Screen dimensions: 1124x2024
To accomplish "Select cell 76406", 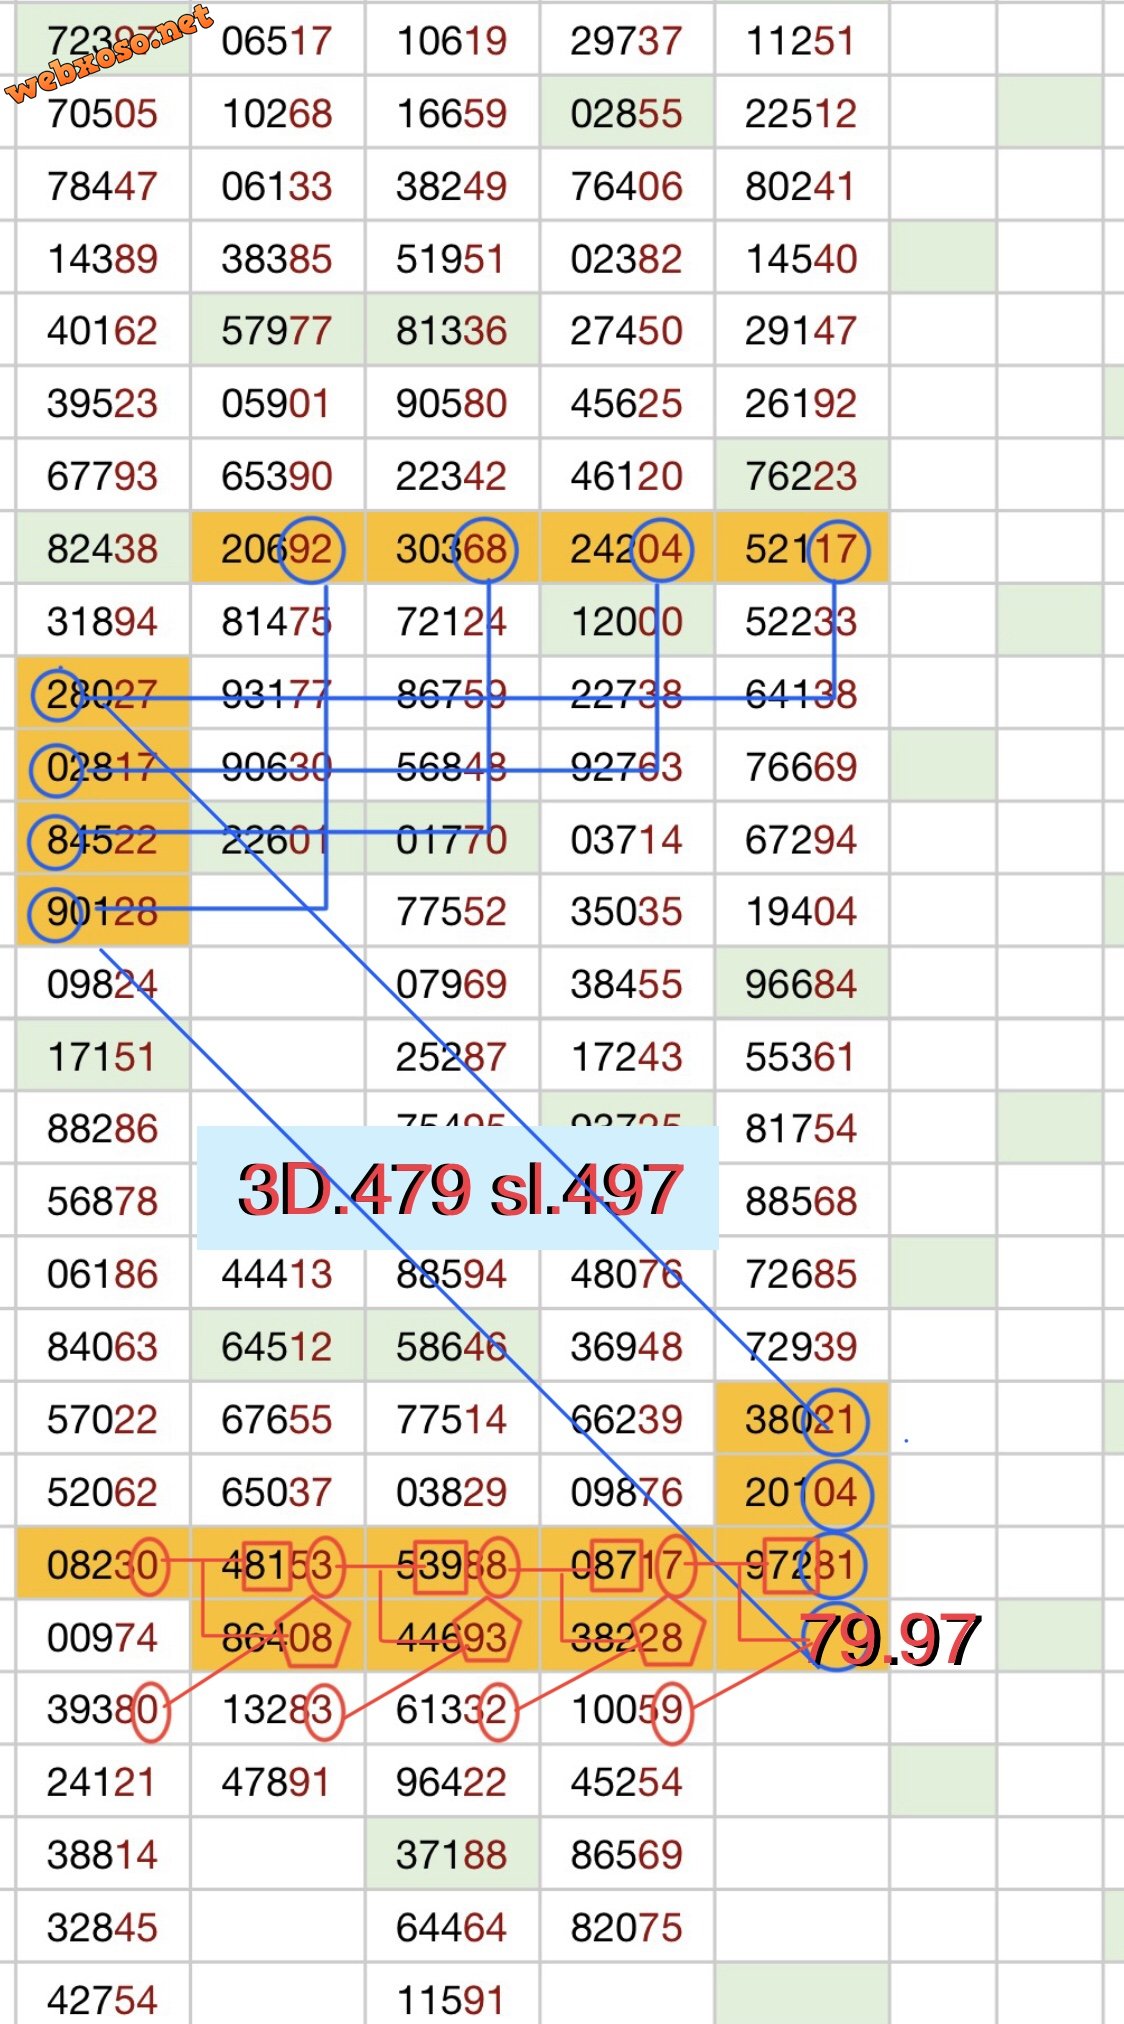I will coord(627,186).
